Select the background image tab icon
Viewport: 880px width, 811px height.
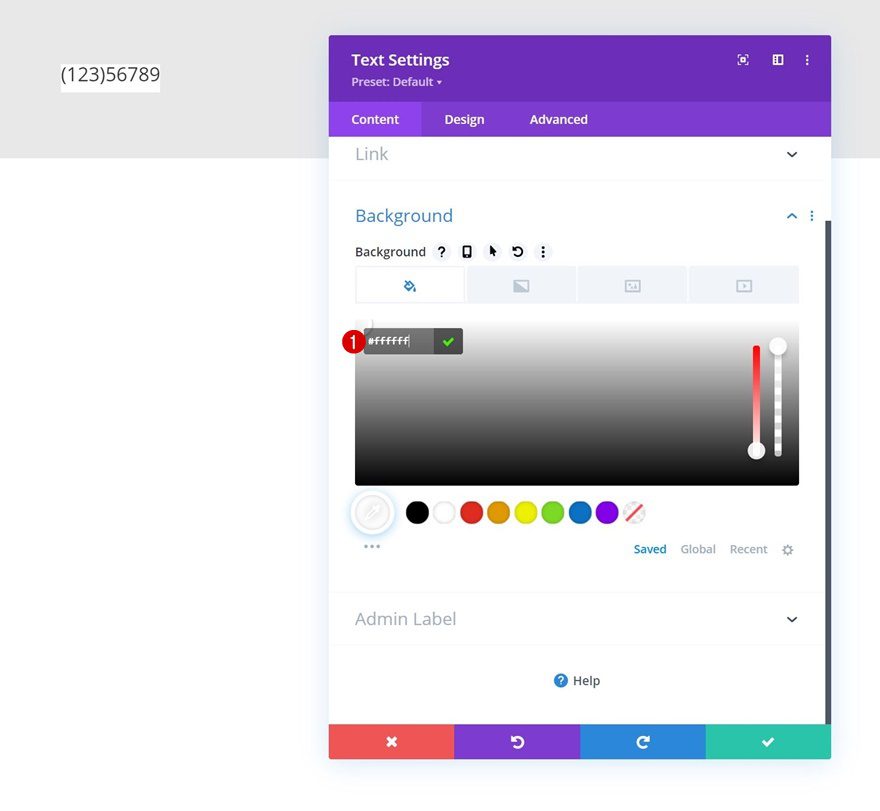[632, 284]
